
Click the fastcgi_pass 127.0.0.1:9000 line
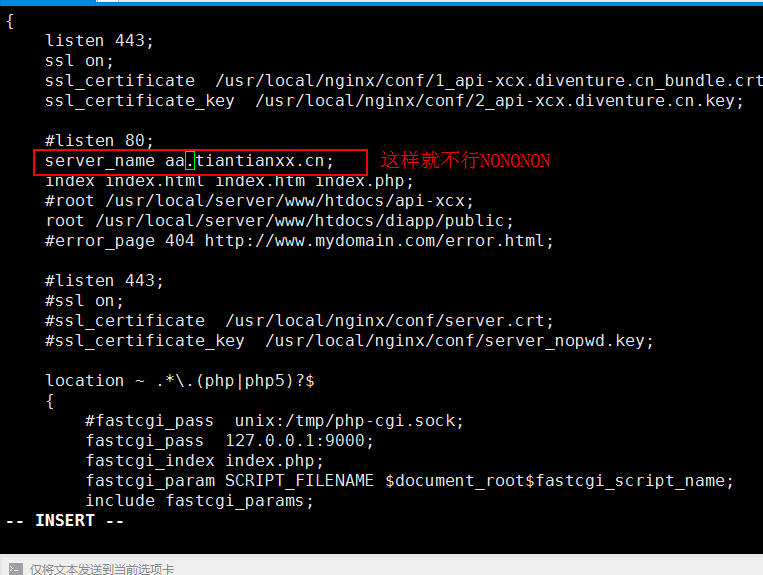pos(229,441)
